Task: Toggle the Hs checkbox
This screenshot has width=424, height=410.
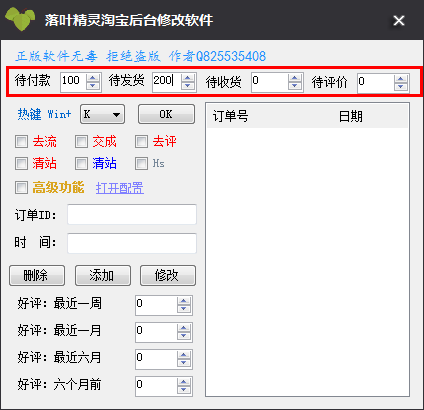Action: (x=141, y=164)
